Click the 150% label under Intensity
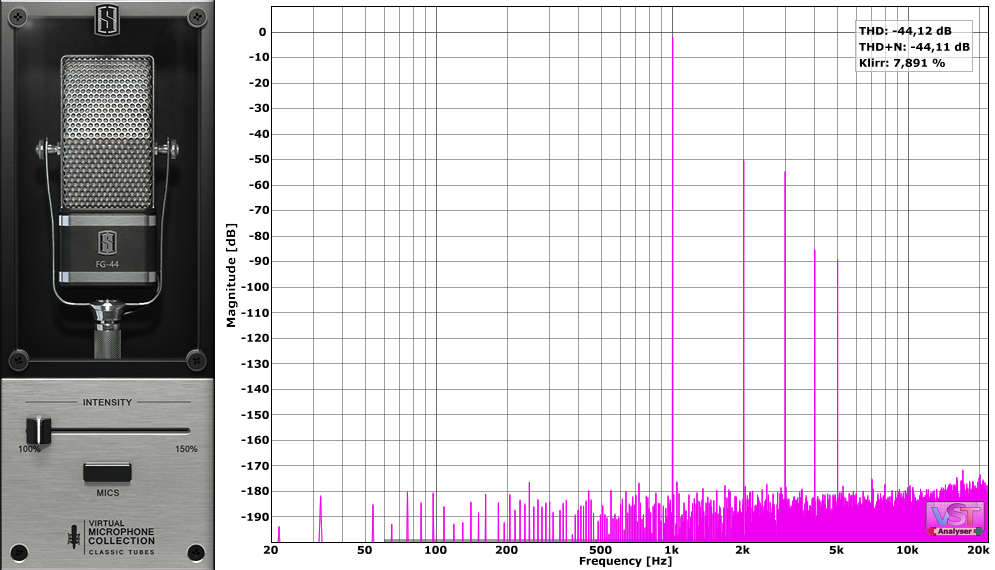Image resolution: width=995 pixels, height=570 pixels. click(x=186, y=449)
